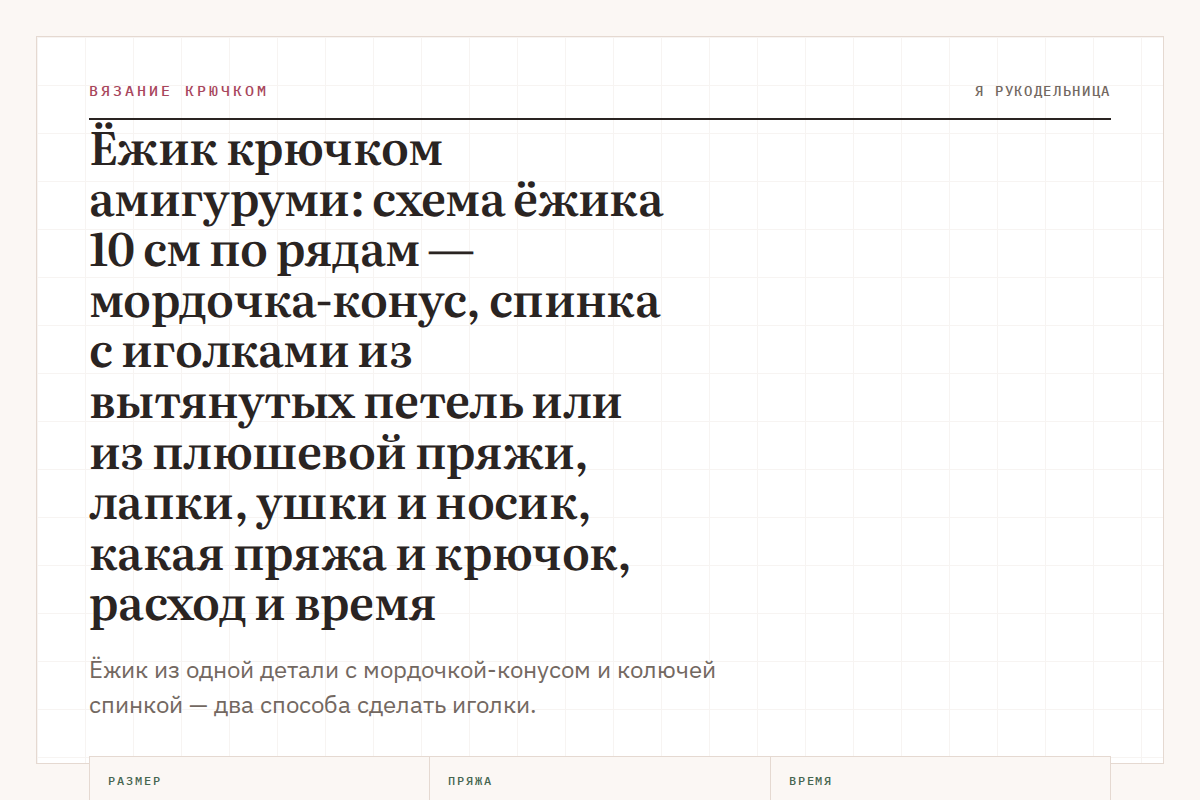Go to Я РУКОДЕЛЬНИЦА site link
The width and height of the screenshot is (1200, 800).
click(1042, 91)
